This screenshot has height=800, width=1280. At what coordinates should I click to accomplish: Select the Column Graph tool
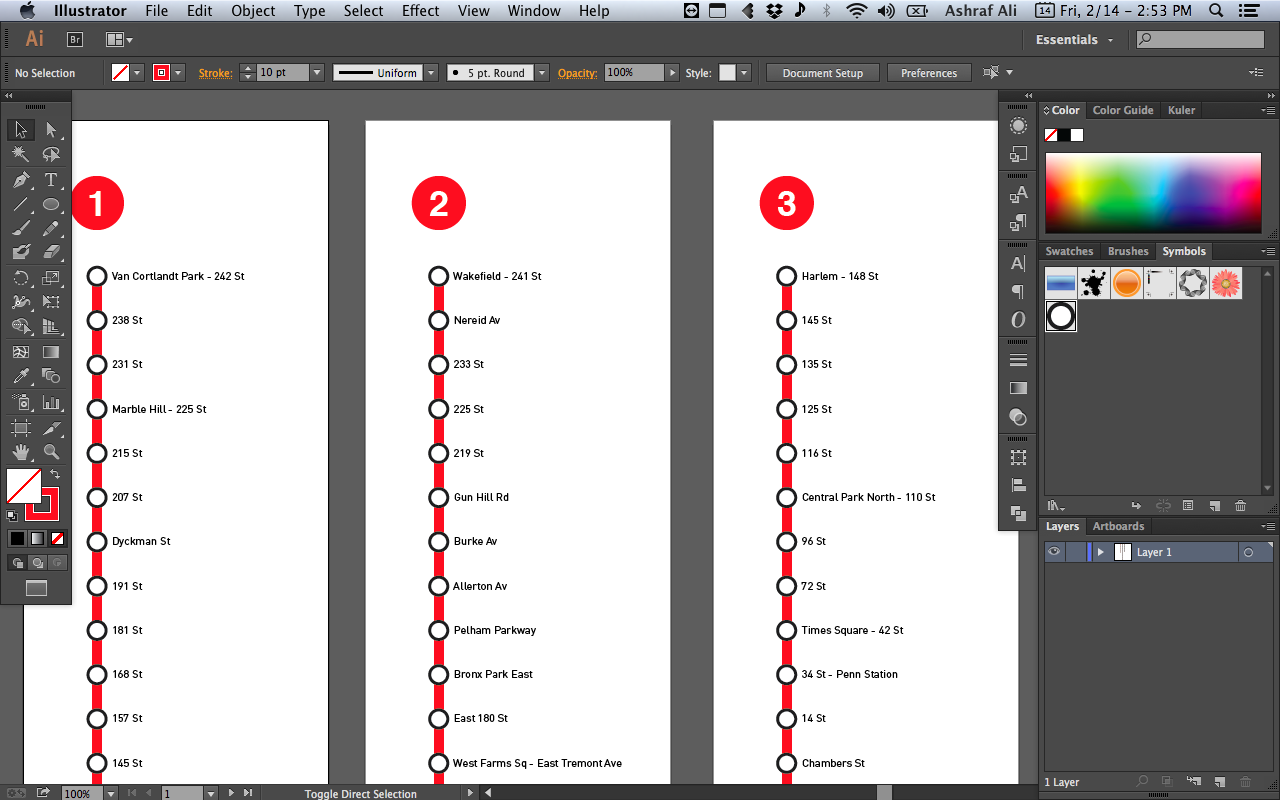tap(51, 402)
